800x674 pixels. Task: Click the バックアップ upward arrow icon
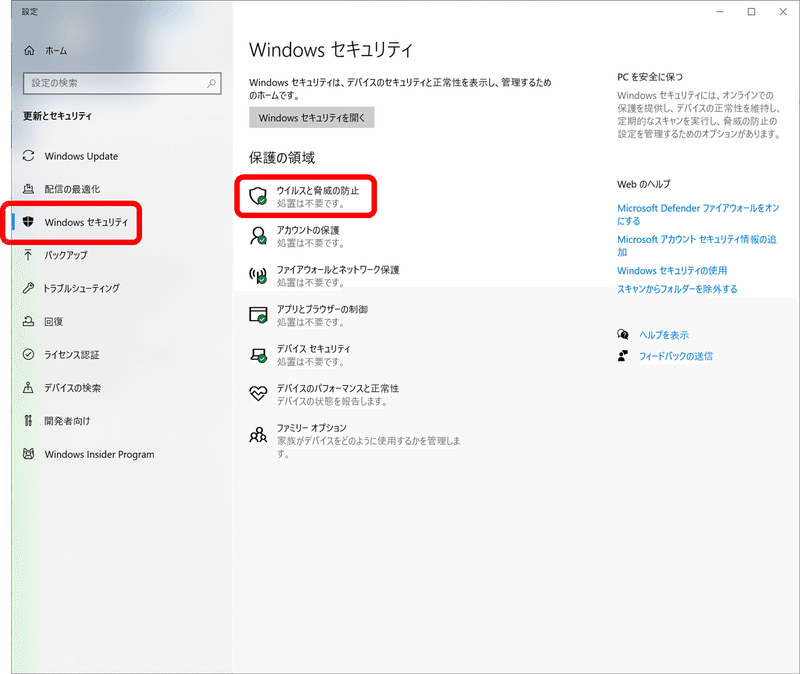pos(29,255)
